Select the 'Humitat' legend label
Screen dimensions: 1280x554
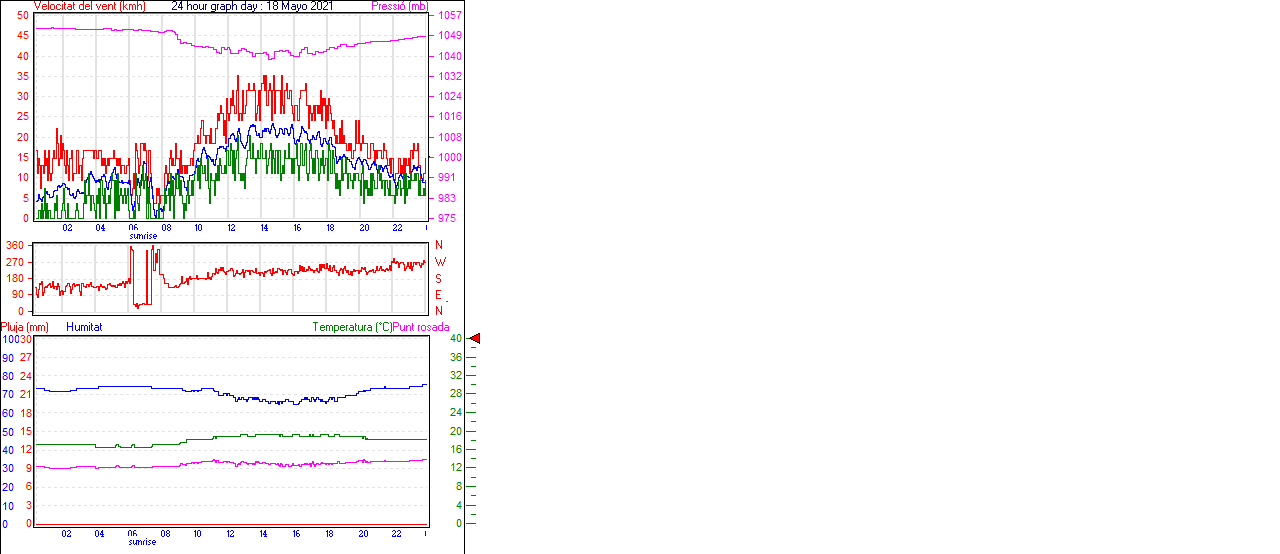click(84, 327)
